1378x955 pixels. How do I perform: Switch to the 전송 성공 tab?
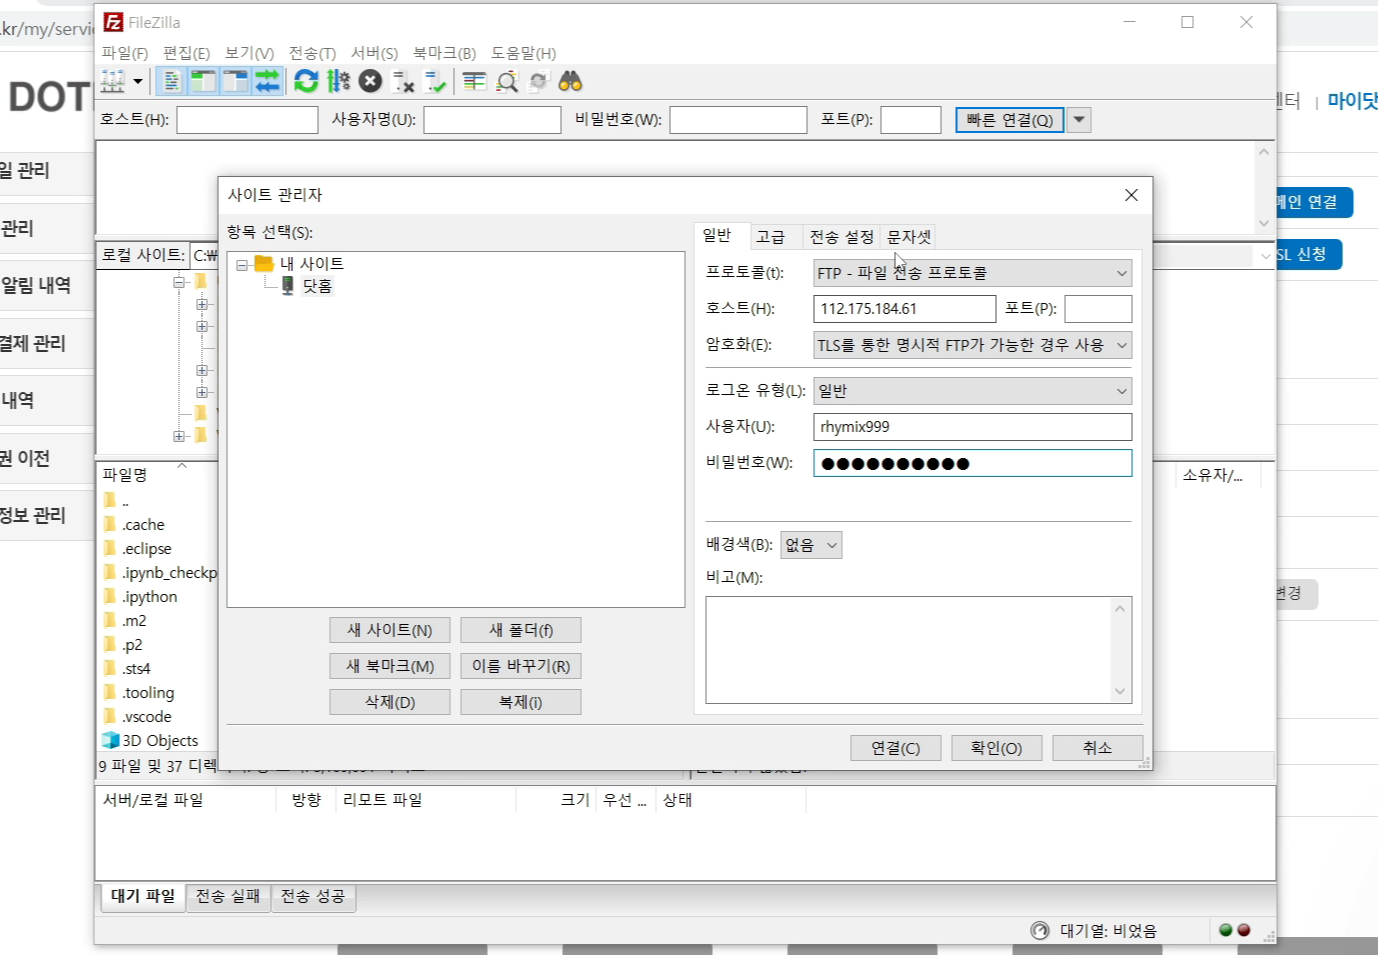click(x=313, y=896)
